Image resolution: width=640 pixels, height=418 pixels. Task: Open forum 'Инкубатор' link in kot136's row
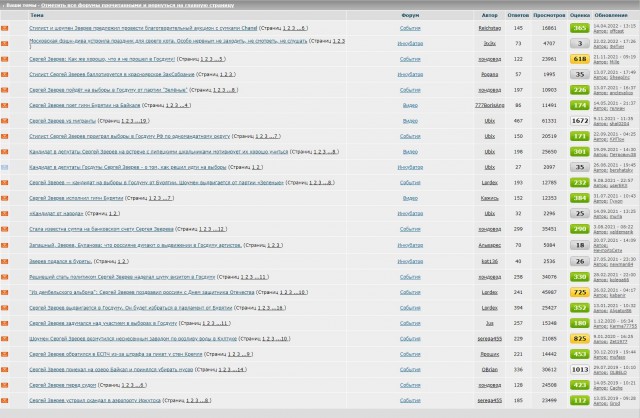(410, 261)
